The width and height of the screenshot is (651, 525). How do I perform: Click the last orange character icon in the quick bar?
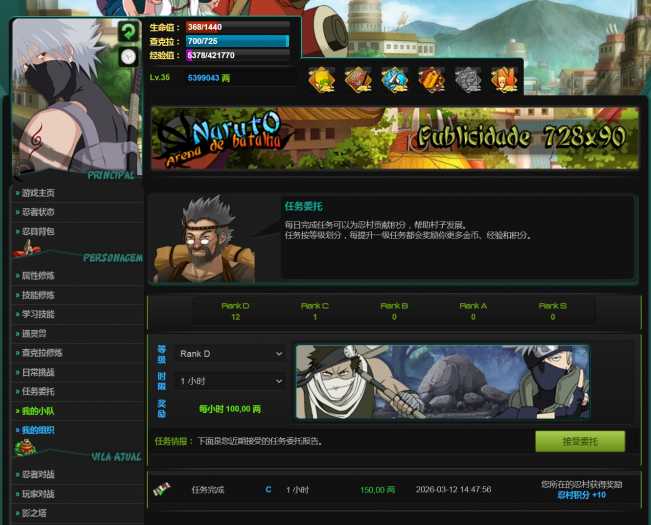coord(504,79)
